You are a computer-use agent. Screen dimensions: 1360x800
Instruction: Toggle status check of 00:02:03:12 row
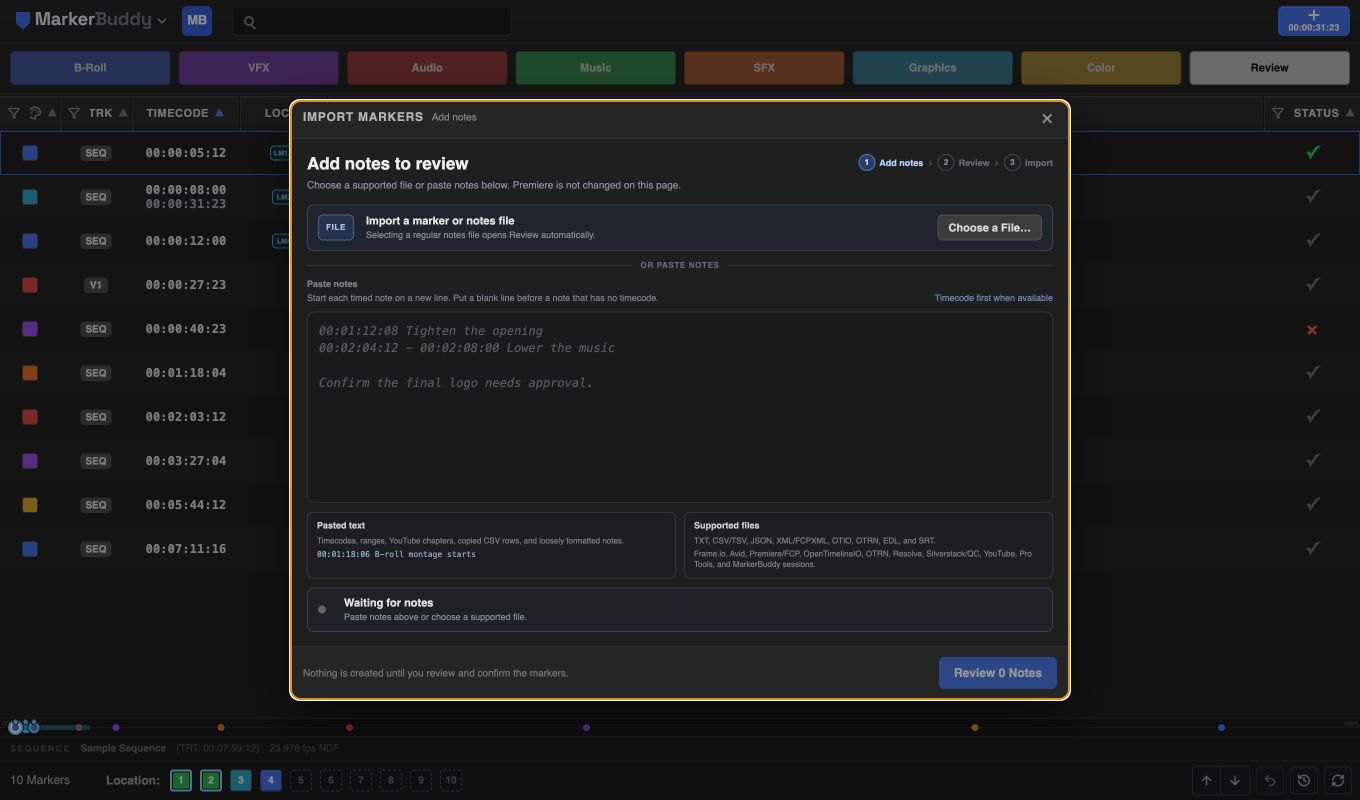click(1313, 416)
